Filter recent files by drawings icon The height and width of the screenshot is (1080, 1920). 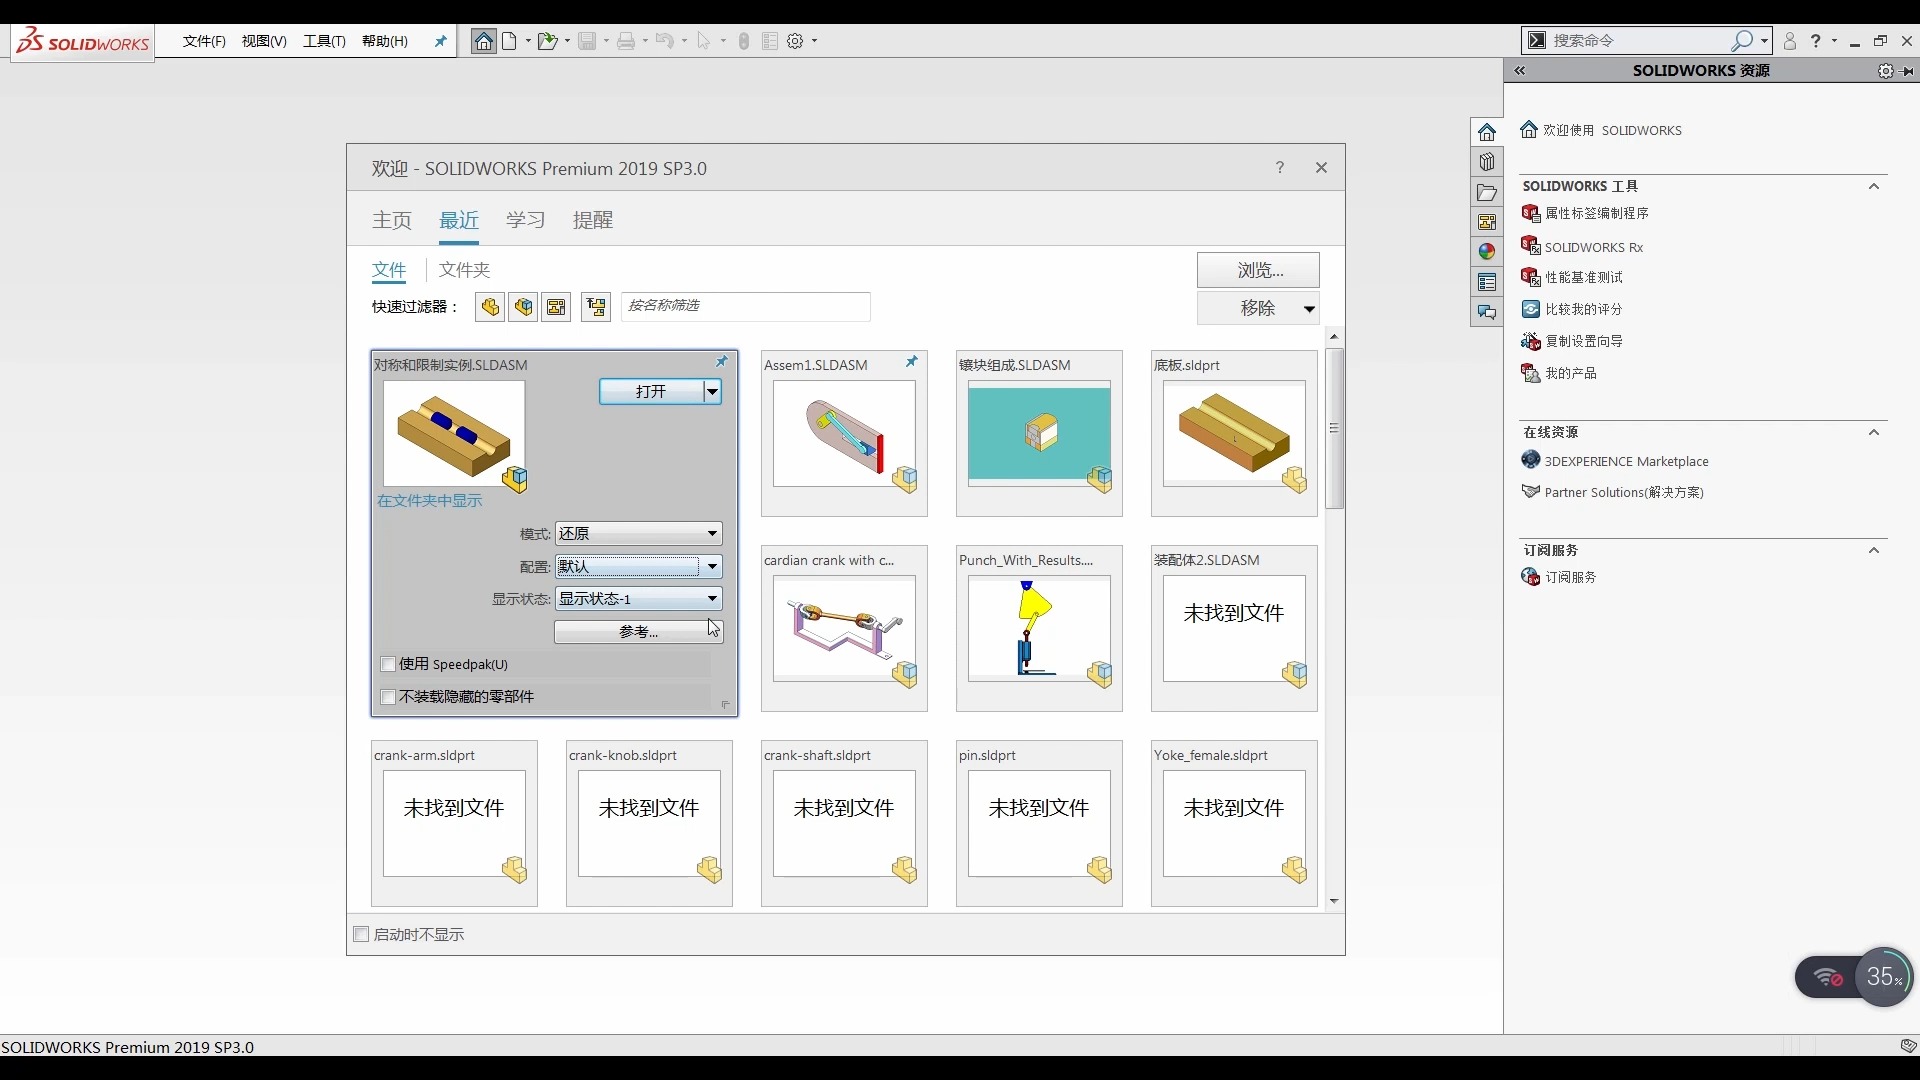(x=556, y=307)
